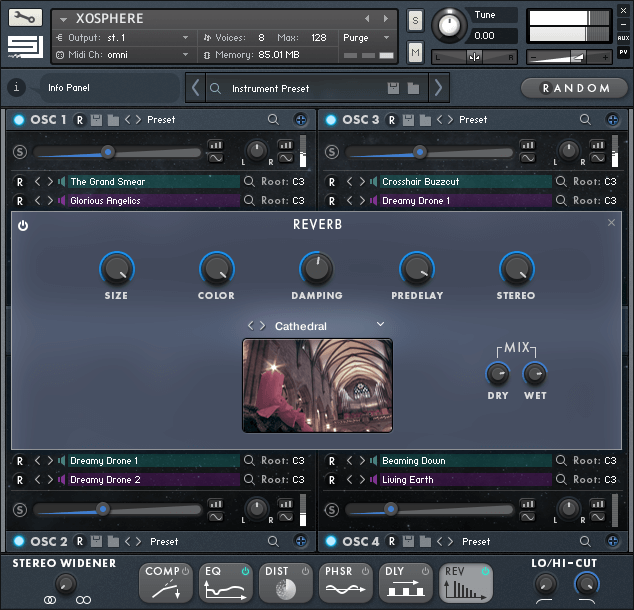
Task: Toggle OSC 3 on/off blue light
Action: point(331,120)
